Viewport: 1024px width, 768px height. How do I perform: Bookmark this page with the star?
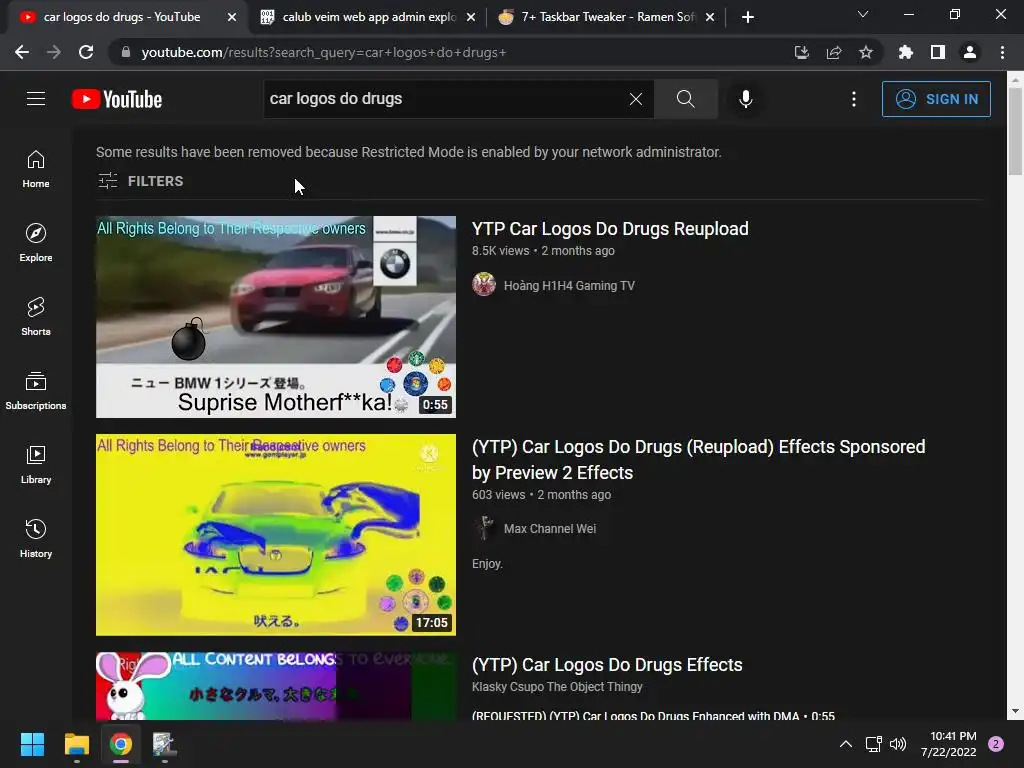tap(866, 52)
